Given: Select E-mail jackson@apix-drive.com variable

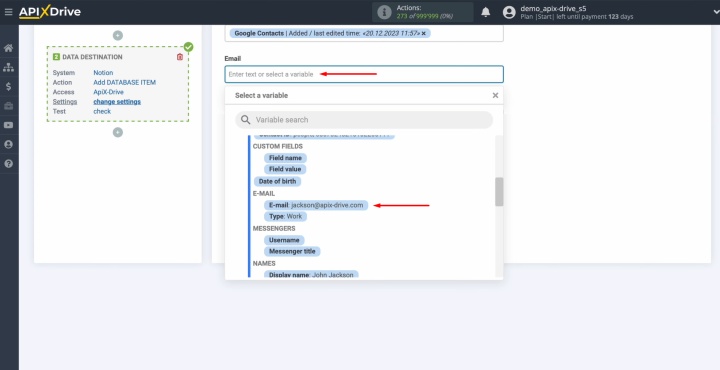Looking at the screenshot, I should pos(316,205).
